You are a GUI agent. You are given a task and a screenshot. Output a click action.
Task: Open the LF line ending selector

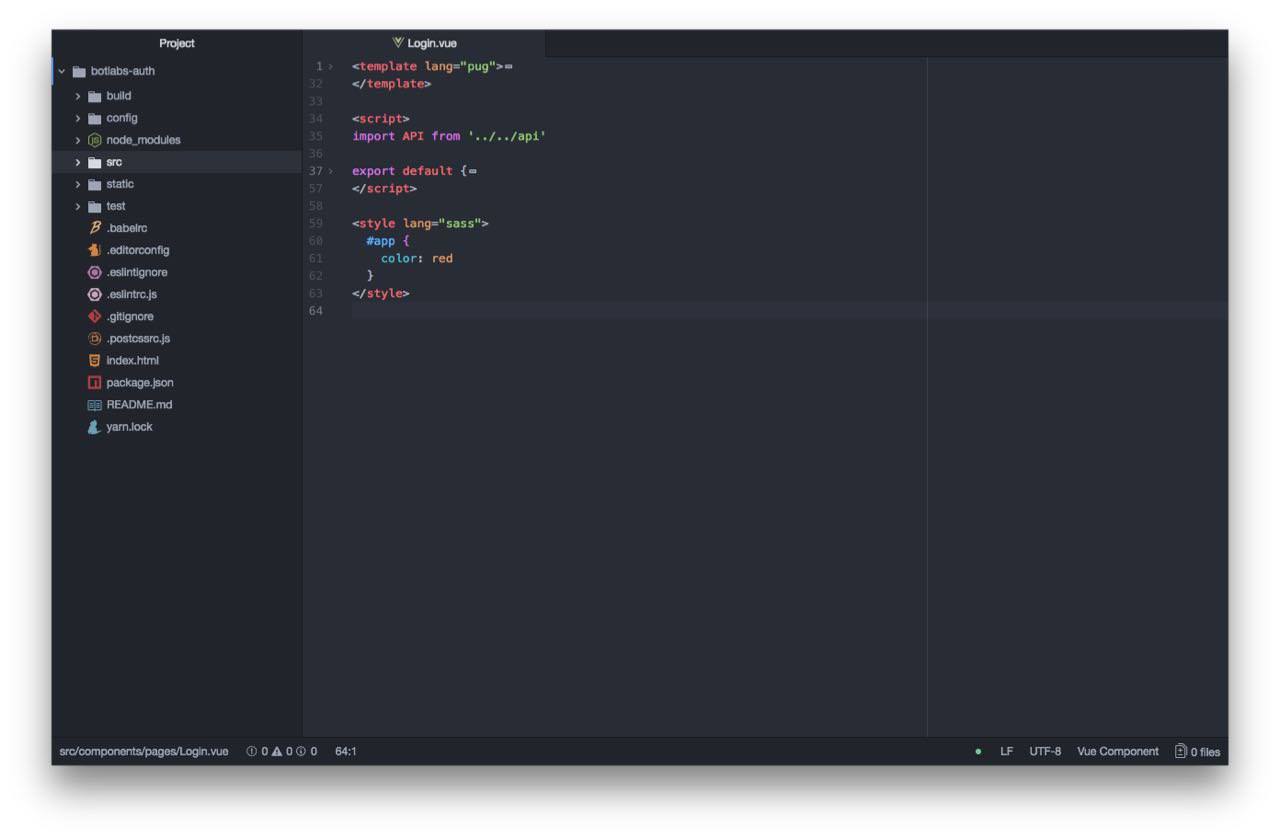(1006, 751)
